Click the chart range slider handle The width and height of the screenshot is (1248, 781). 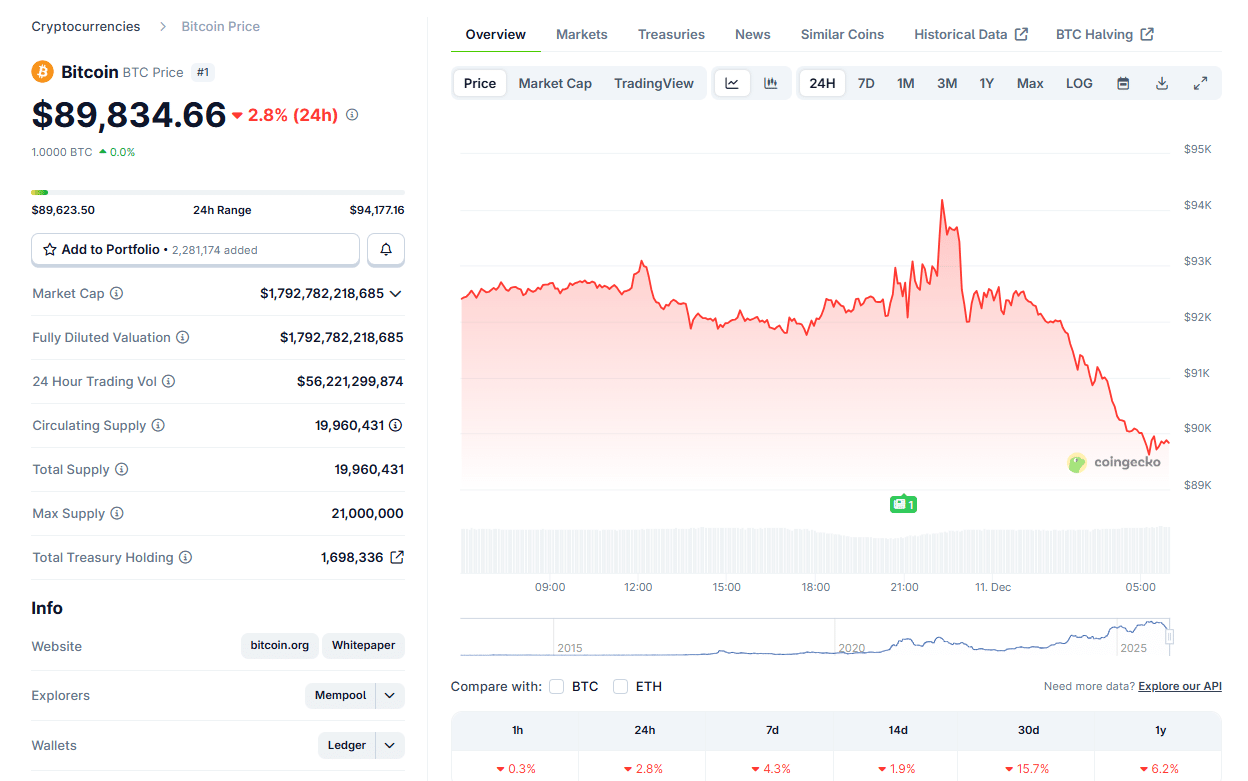1169,636
